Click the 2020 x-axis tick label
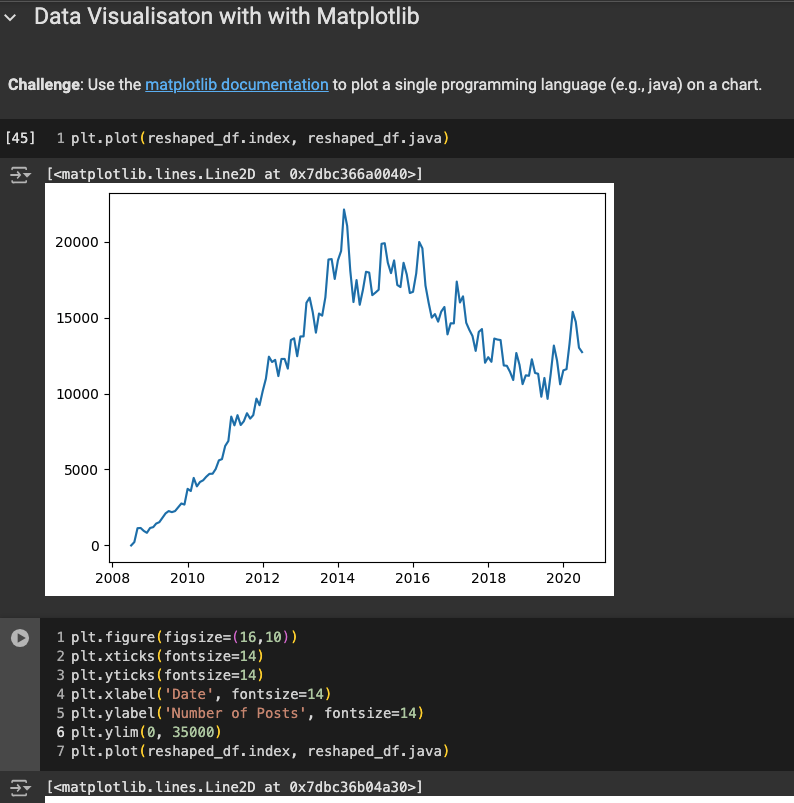 point(563,578)
